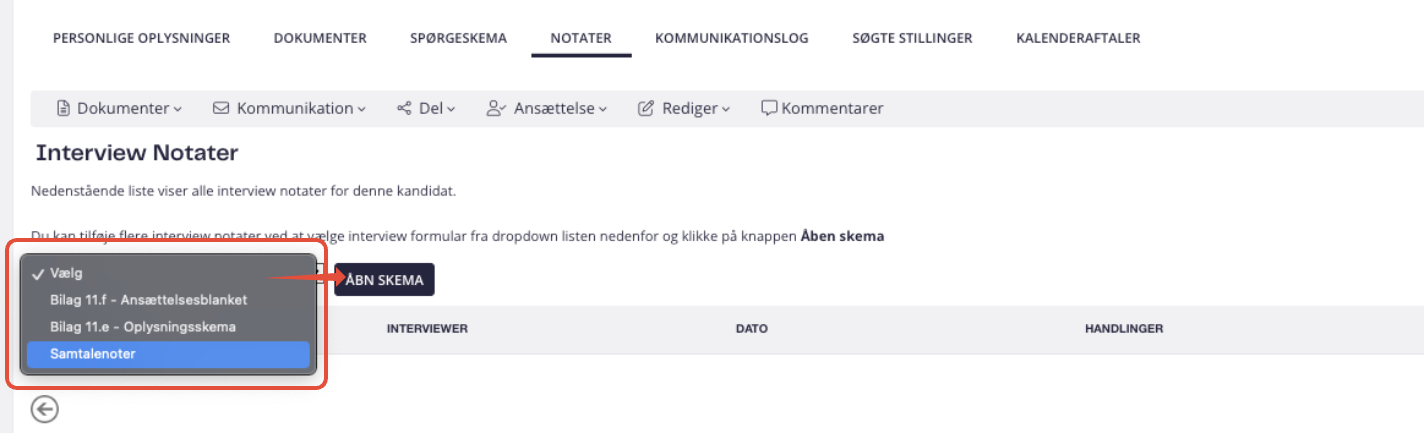The width and height of the screenshot is (1424, 433).
Task: Click the speech bubble Kommentarer icon
Action: click(x=769, y=108)
